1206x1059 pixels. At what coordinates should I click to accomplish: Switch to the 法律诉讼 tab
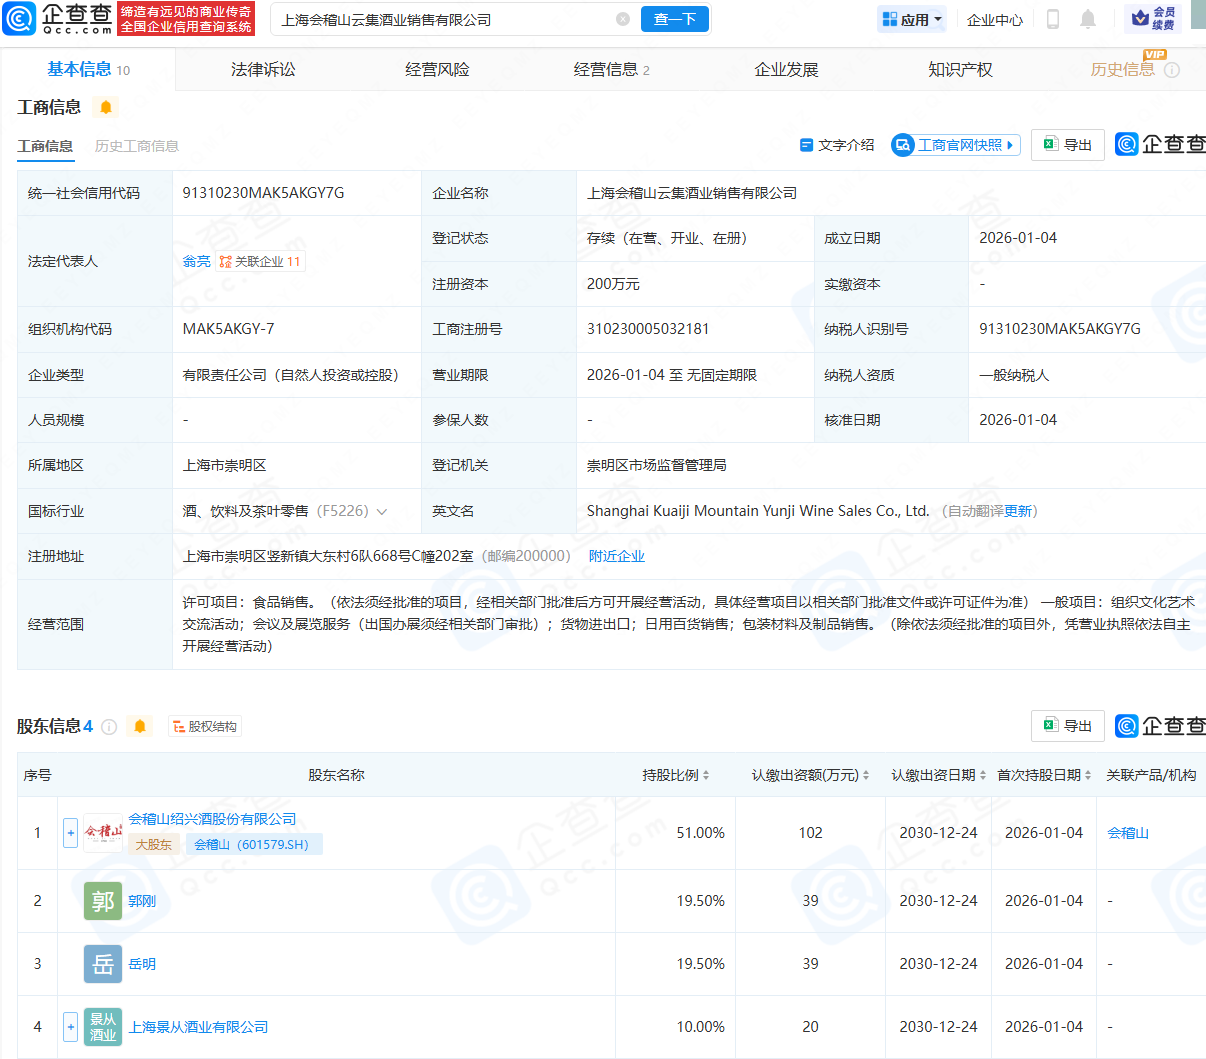(263, 69)
